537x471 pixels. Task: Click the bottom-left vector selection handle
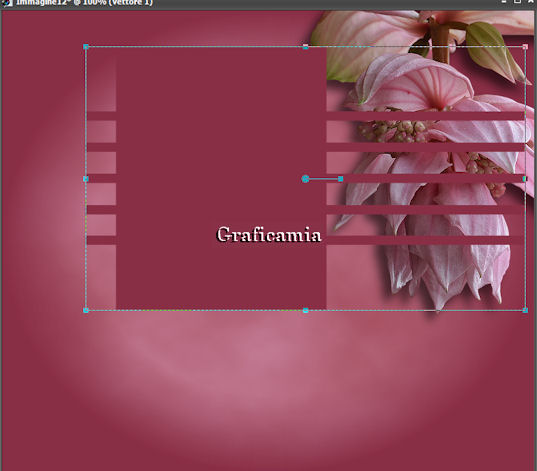[x=86, y=310]
